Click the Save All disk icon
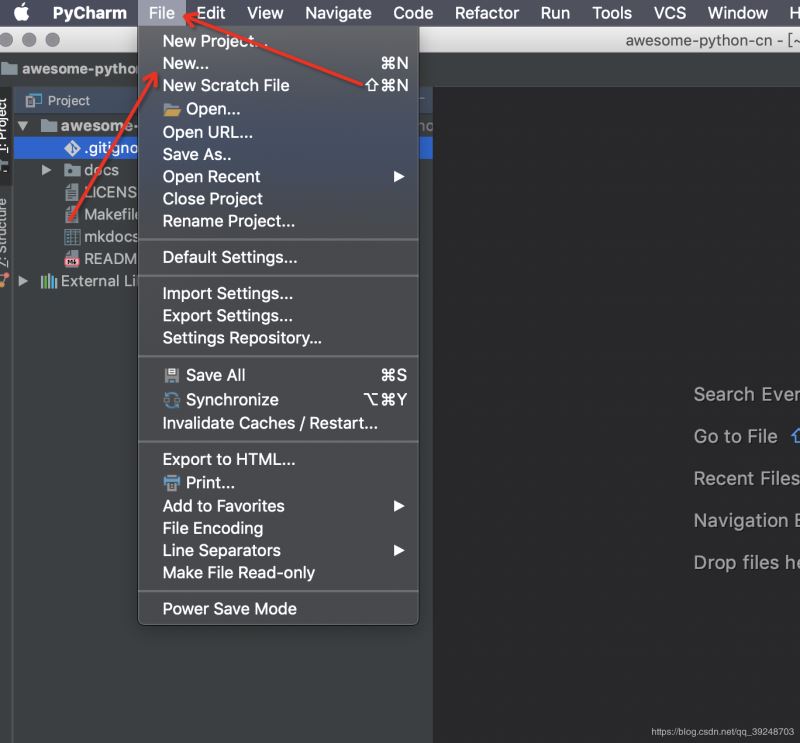 (172, 376)
